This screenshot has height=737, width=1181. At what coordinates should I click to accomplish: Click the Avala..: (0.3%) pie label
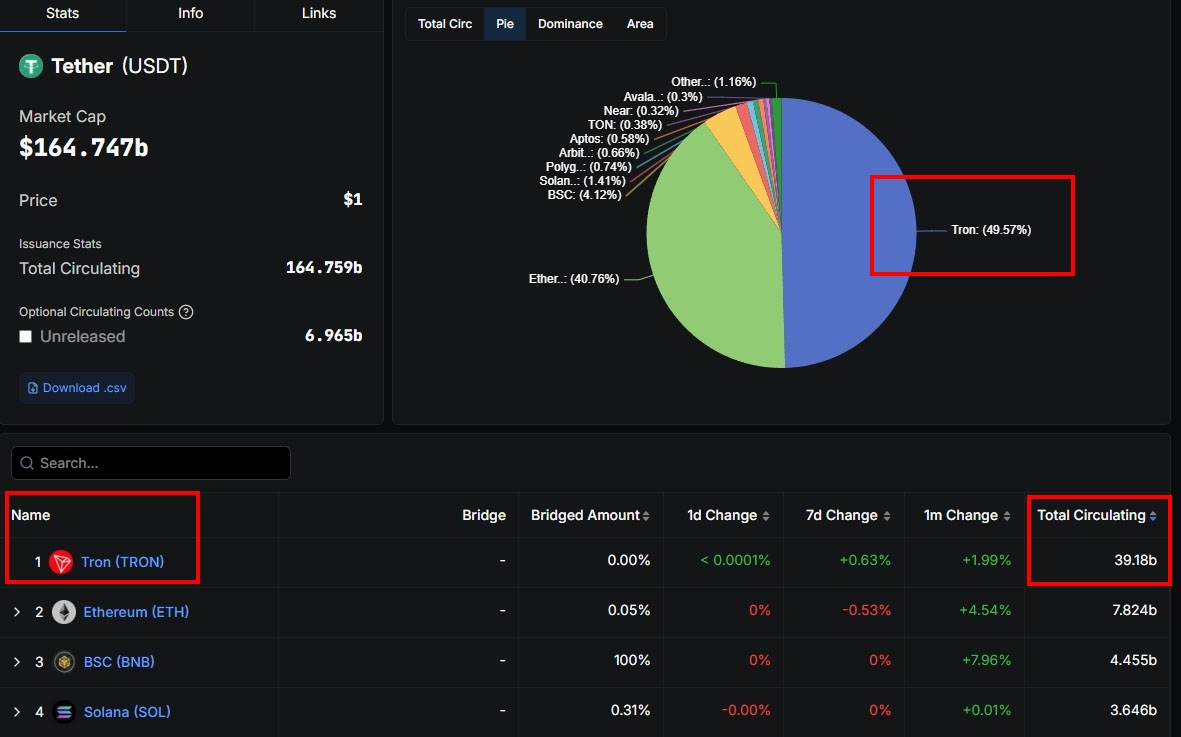[663, 96]
